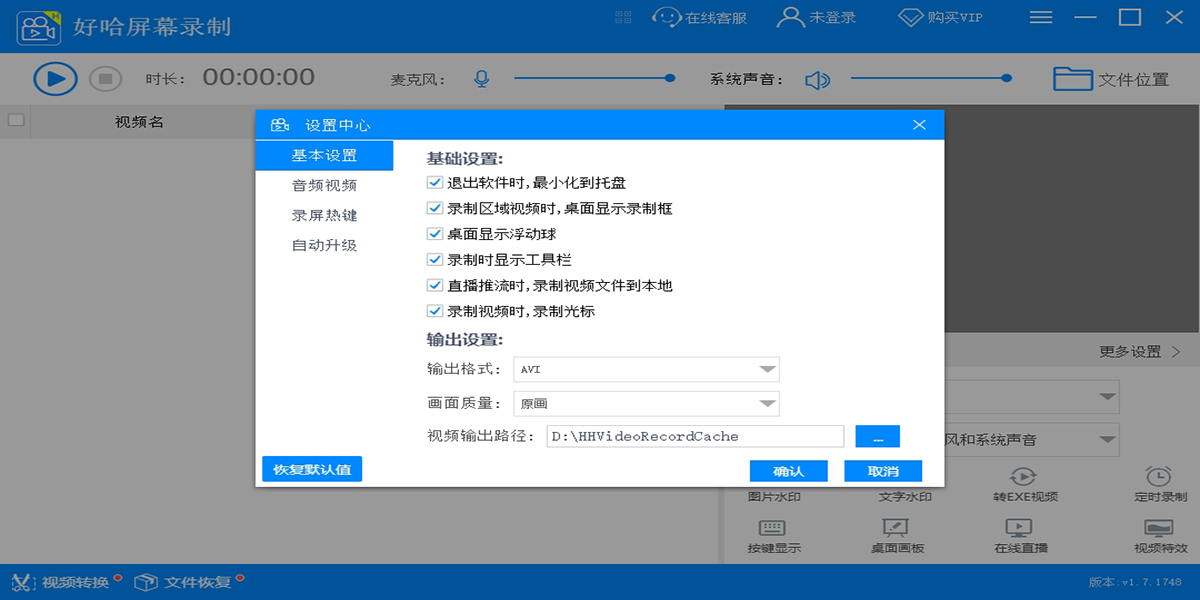Click the browse ... button for output path
Screen dimensions: 1200x600
click(878, 436)
